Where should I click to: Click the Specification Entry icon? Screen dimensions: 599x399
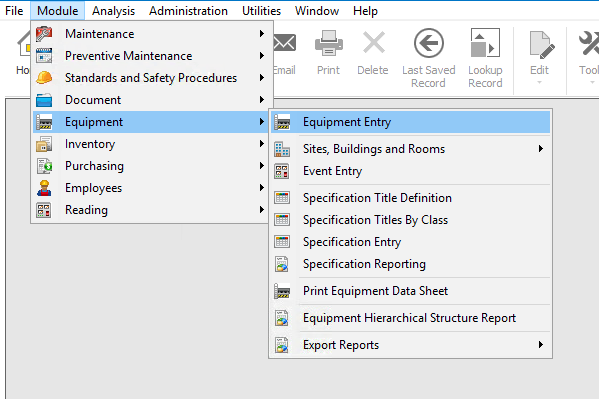point(282,242)
